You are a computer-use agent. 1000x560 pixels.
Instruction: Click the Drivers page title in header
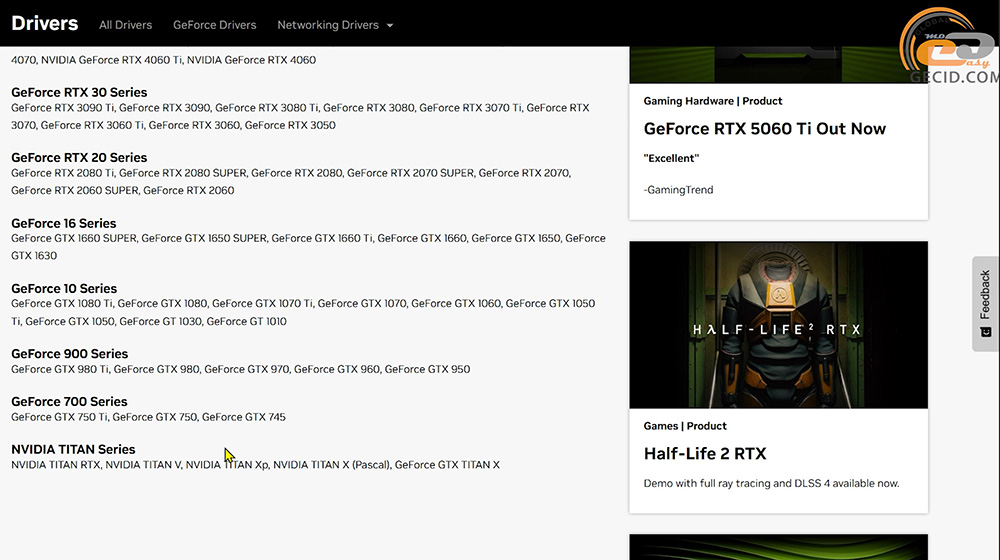coord(45,24)
